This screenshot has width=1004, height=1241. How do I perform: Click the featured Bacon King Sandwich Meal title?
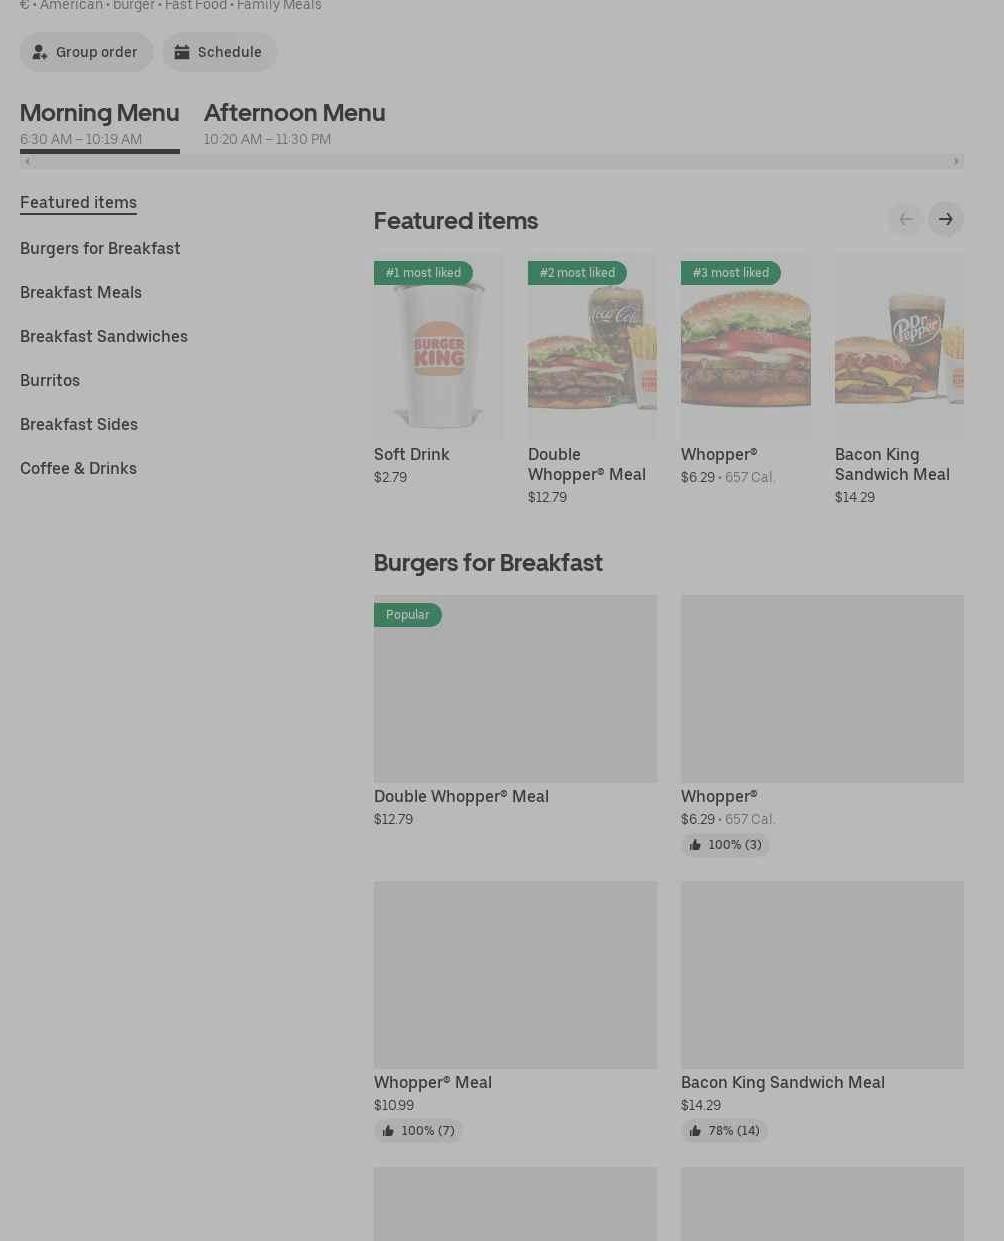pyautogui.click(x=892, y=464)
